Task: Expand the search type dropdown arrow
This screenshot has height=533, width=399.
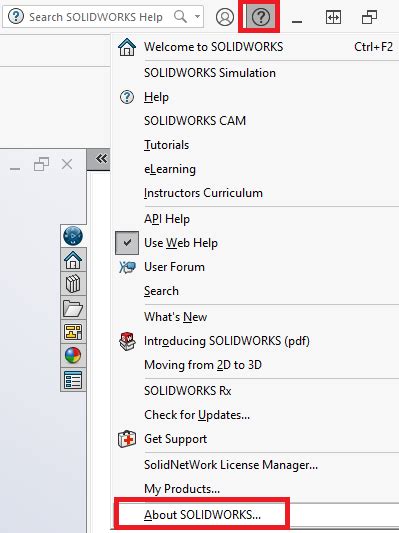Action: click(x=197, y=16)
